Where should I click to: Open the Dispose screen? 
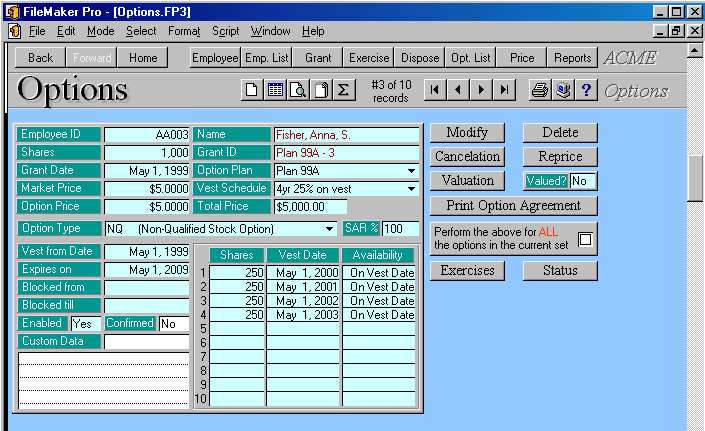pyautogui.click(x=420, y=58)
